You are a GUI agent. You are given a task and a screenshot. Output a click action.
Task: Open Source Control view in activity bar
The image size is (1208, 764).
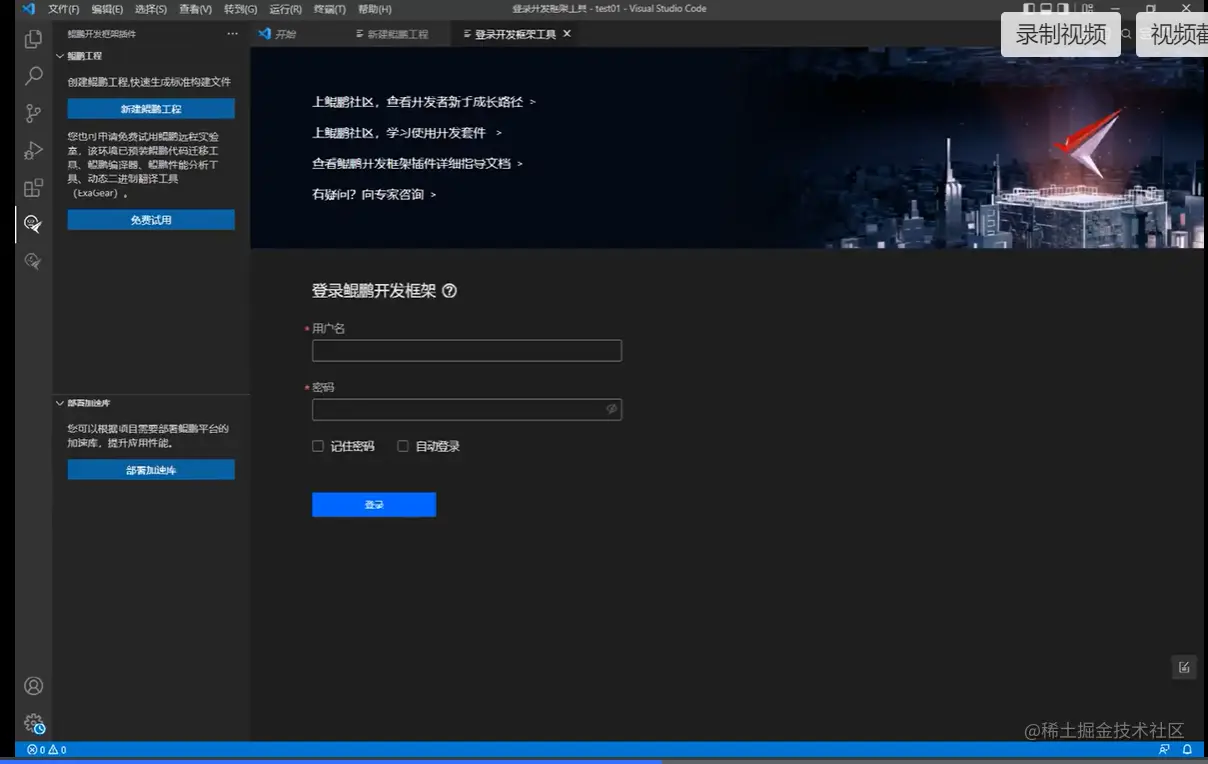point(33,113)
